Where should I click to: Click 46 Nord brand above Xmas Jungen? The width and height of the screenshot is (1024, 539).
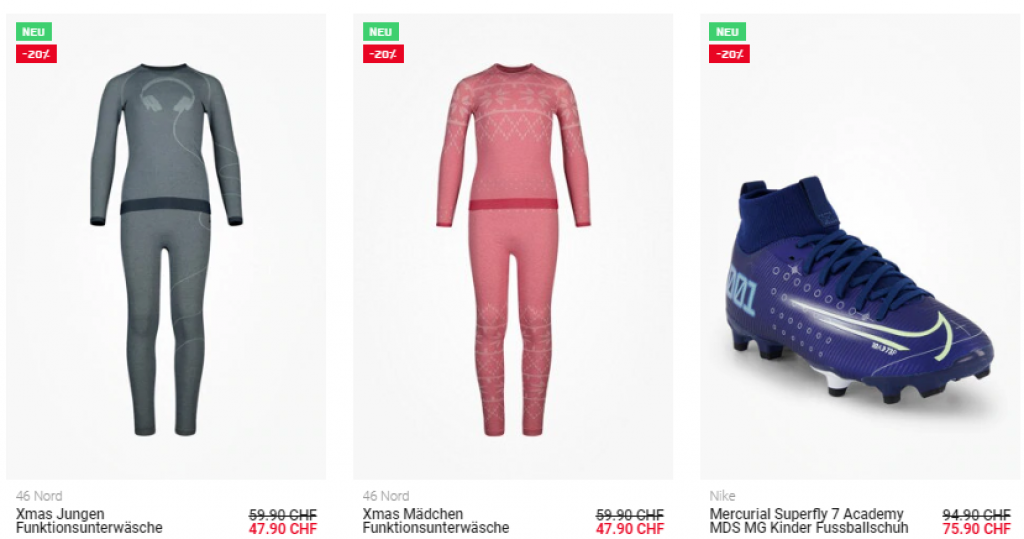[x=39, y=496]
